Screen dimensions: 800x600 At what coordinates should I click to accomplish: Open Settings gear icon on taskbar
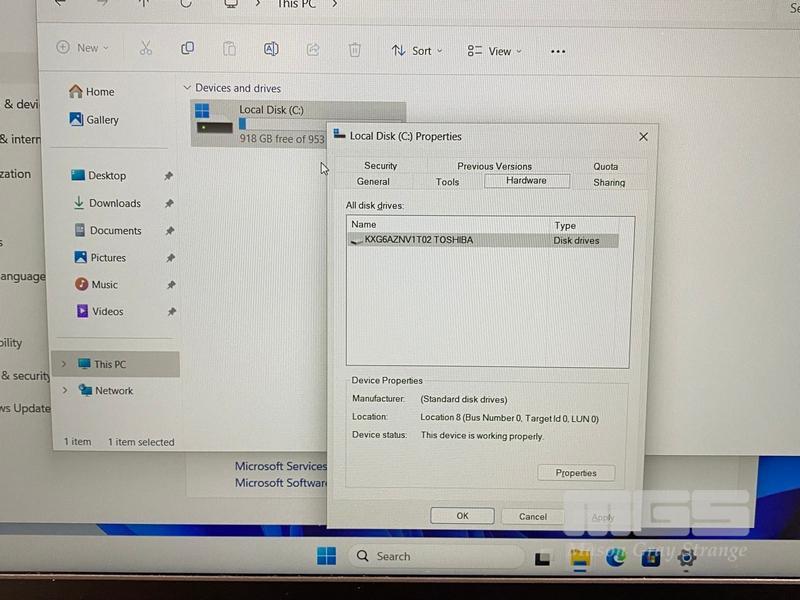click(687, 558)
